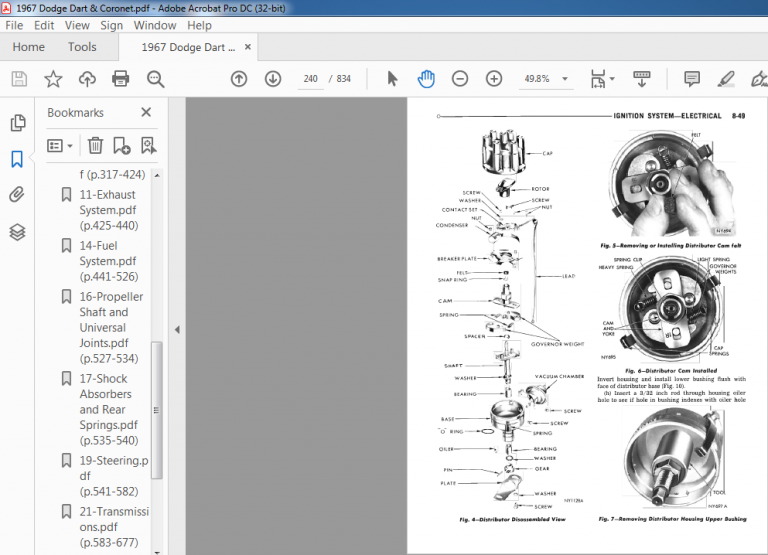Choose the Selection arrow tool
This screenshot has height=555, width=768.
click(x=392, y=79)
